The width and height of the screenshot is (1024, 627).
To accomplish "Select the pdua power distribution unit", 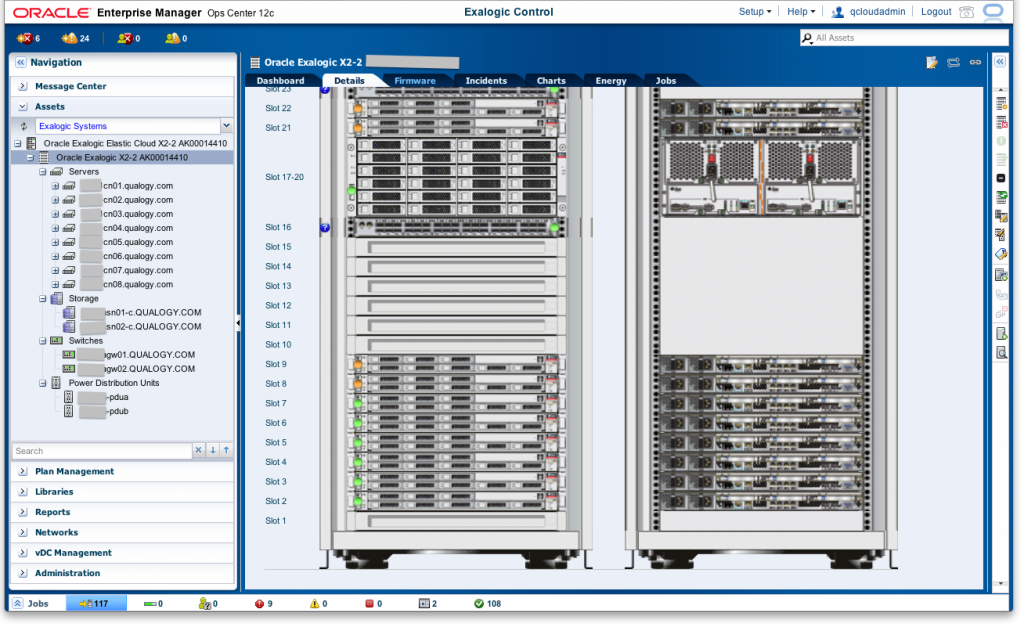I will tap(118, 397).
